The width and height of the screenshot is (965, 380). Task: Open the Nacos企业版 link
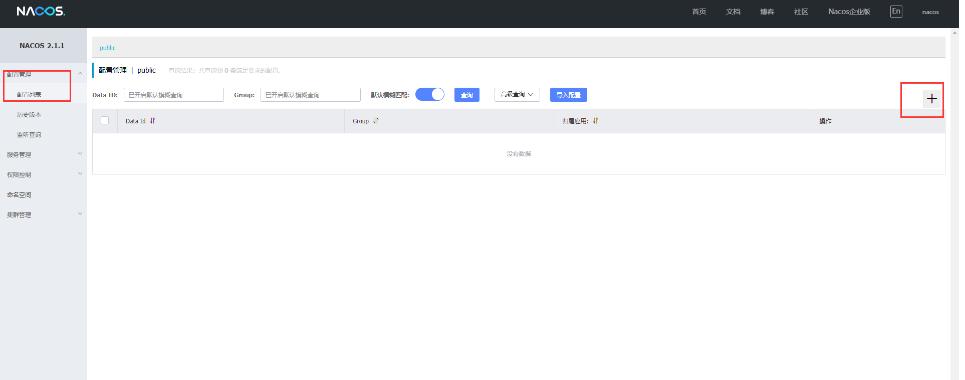849,12
